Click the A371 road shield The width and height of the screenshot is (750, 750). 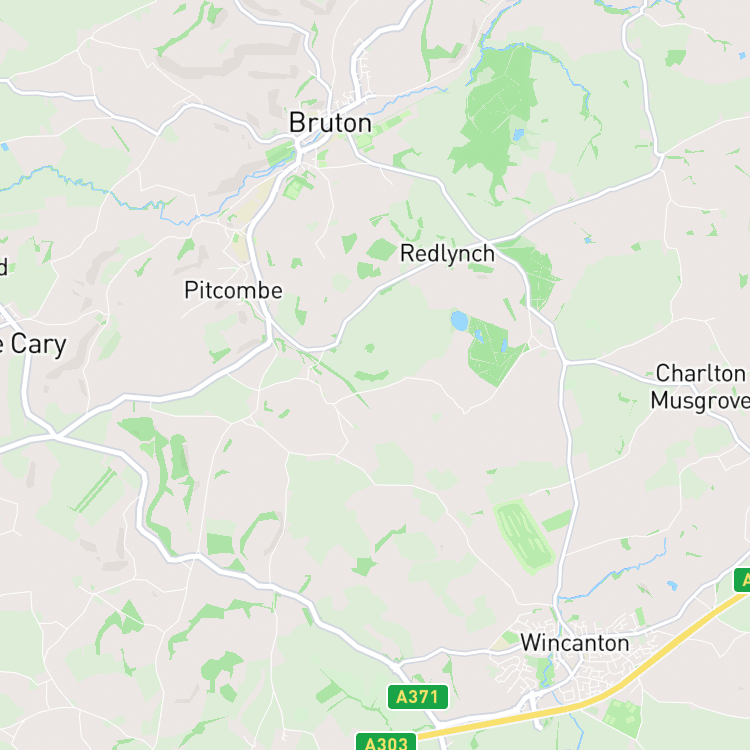pos(418,697)
